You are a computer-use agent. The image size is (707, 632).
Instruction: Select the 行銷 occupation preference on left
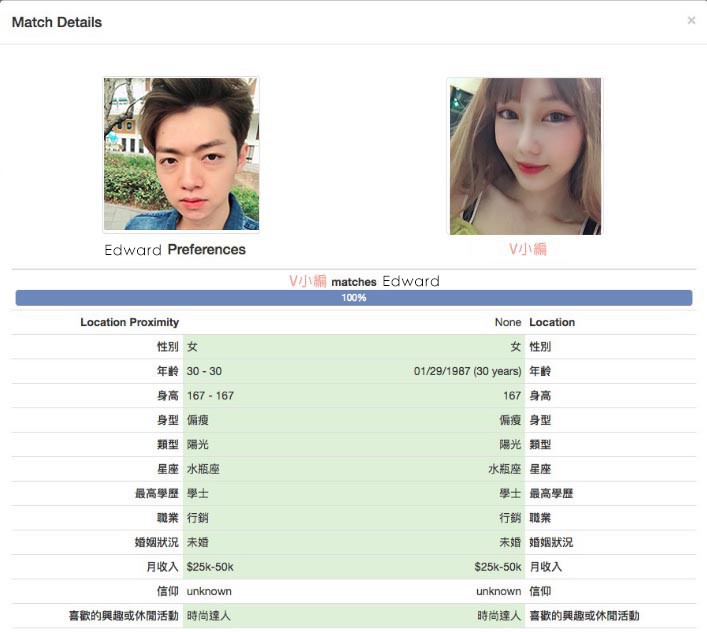click(x=198, y=518)
